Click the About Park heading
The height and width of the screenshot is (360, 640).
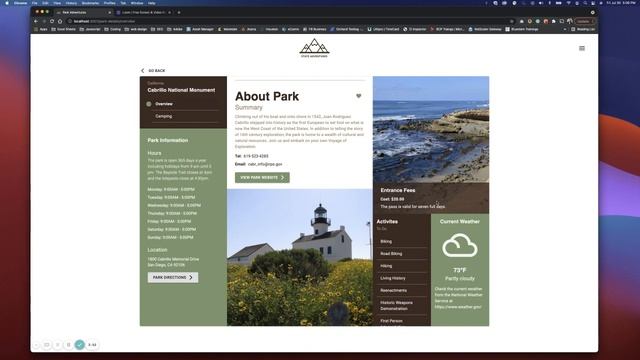[267, 96]
